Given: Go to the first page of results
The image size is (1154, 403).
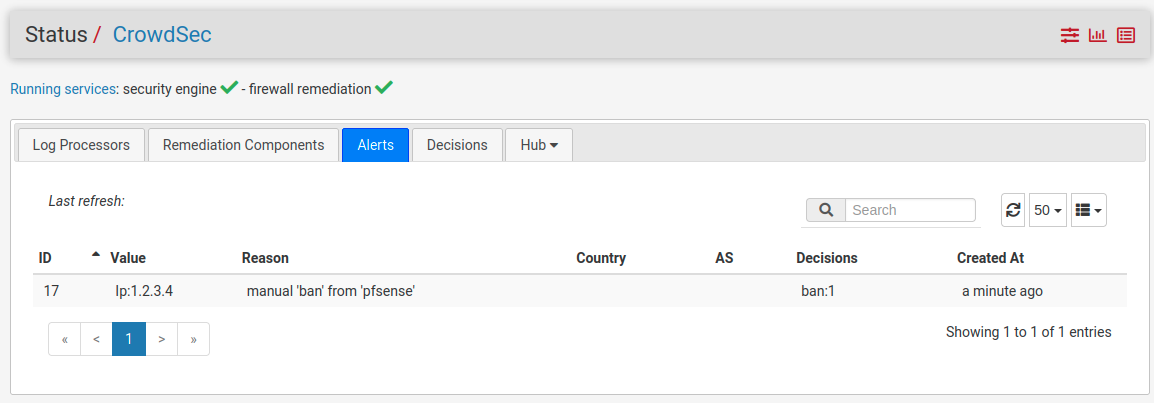Looking at the screenshot, I should coord(64,339).
